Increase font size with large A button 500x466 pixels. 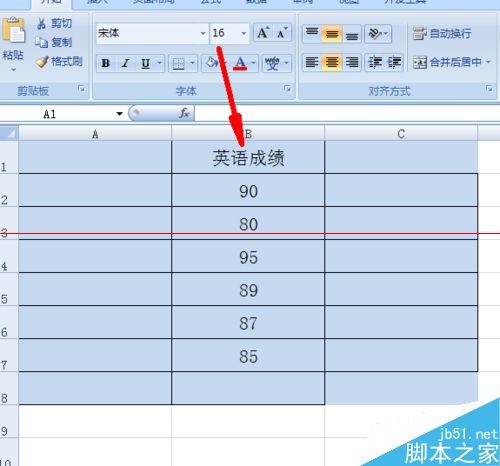coord(263,33)
